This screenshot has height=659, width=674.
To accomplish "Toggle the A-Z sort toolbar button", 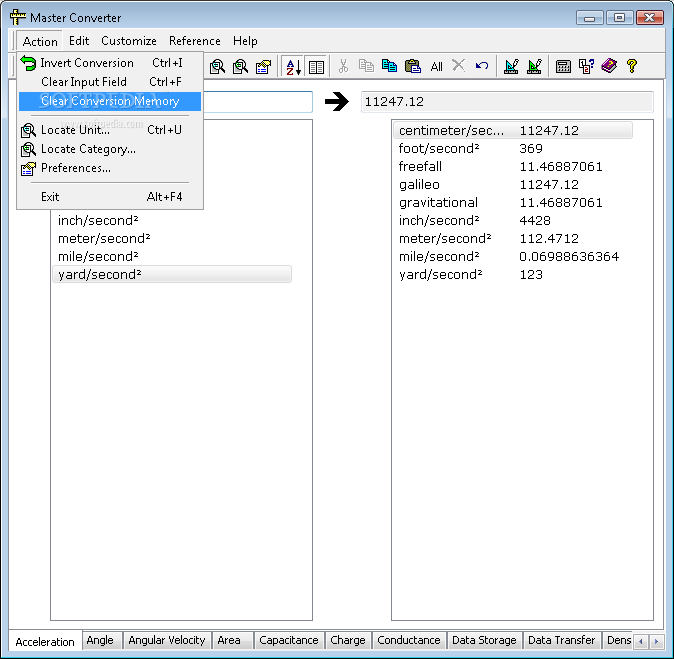I will pos(293,67).
